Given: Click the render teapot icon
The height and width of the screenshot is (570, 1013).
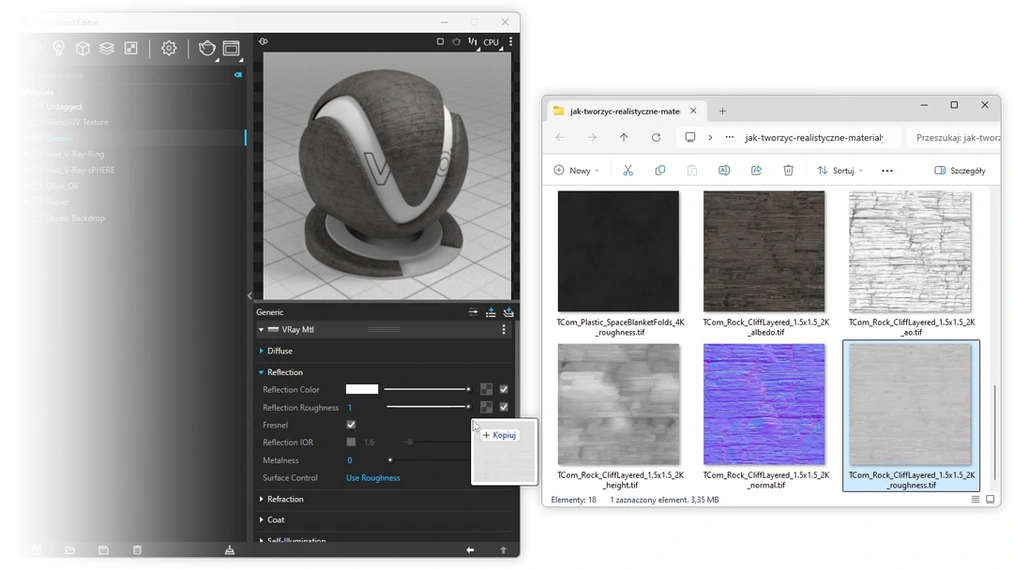Looking at the screenshot, I should point(207,48).
